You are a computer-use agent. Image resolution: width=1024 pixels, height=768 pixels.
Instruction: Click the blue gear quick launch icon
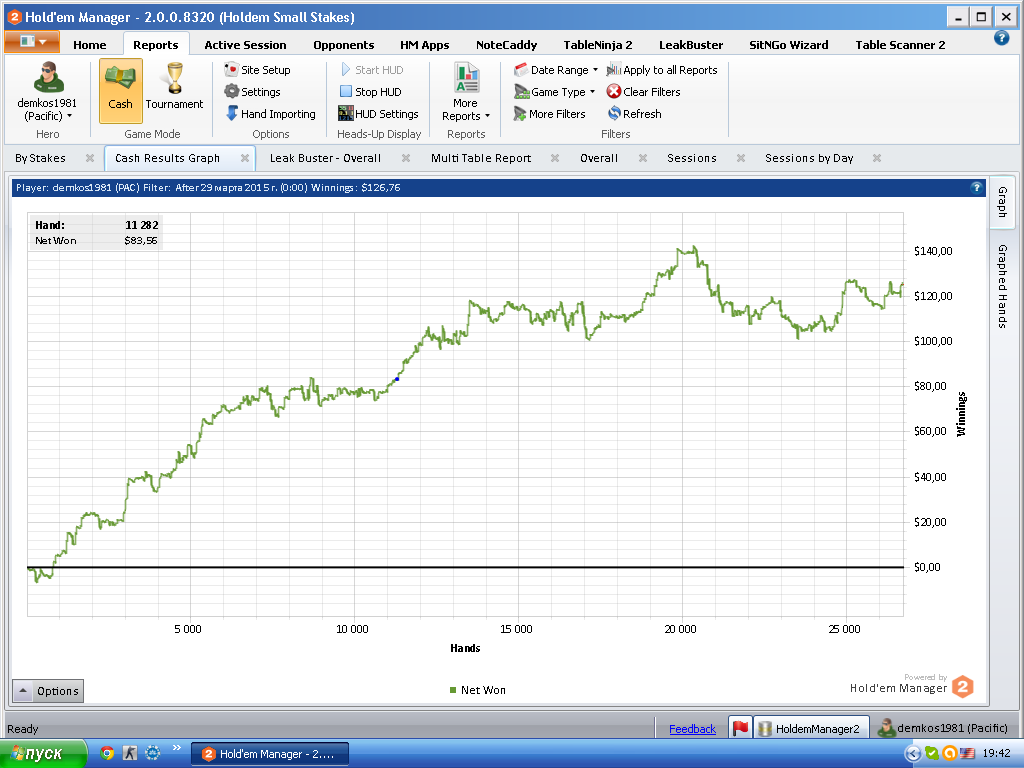(152, 753)
